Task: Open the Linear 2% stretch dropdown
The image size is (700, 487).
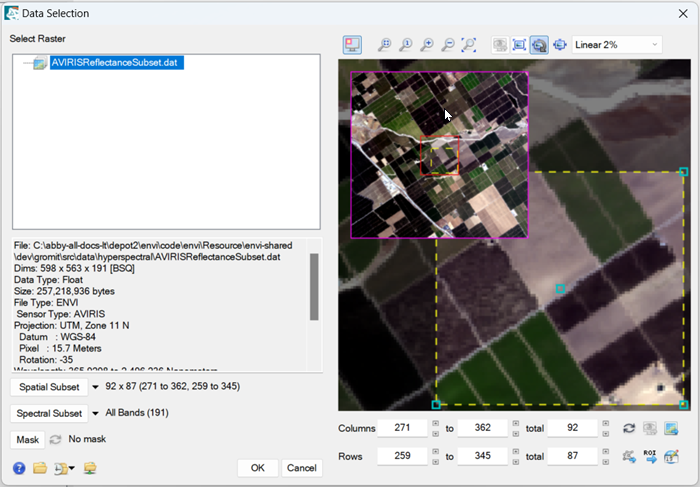Action: point(616,45)
